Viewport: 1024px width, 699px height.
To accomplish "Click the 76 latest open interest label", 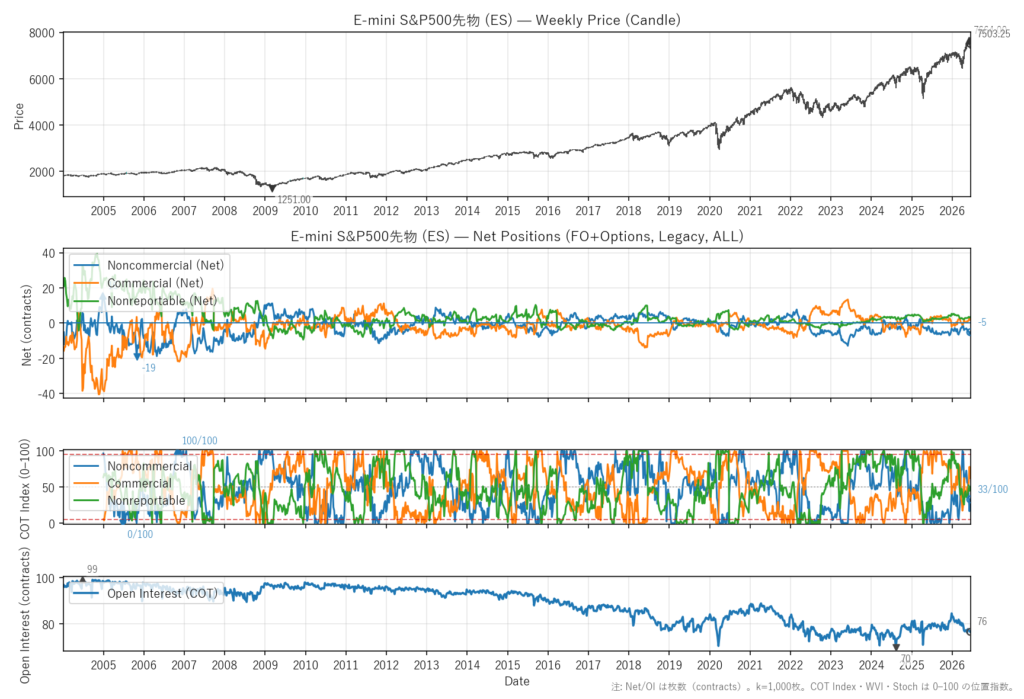I will (x=982, y=621).
